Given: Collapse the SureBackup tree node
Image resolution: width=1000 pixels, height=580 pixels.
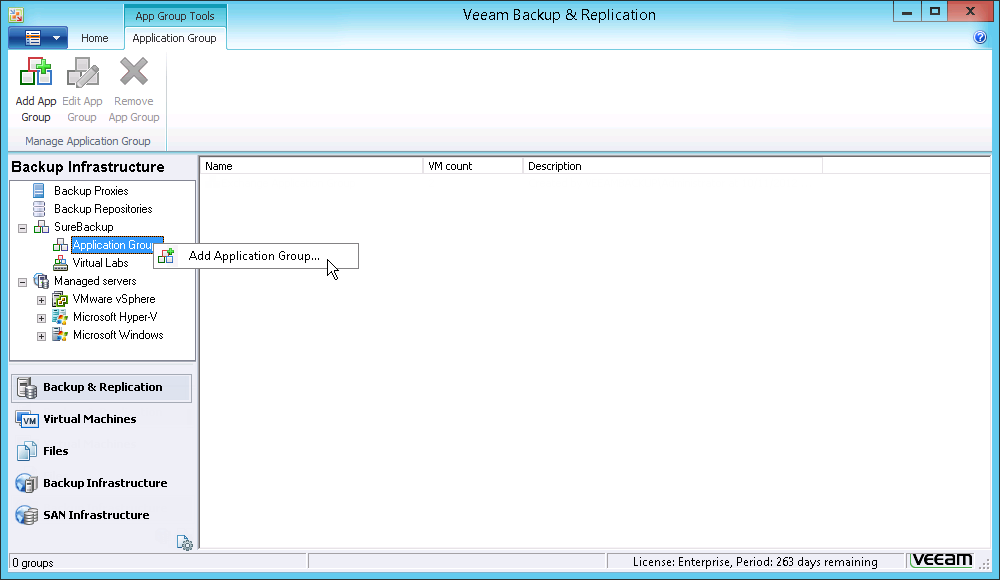Looking at the screenshot, I should click(22, 228).
